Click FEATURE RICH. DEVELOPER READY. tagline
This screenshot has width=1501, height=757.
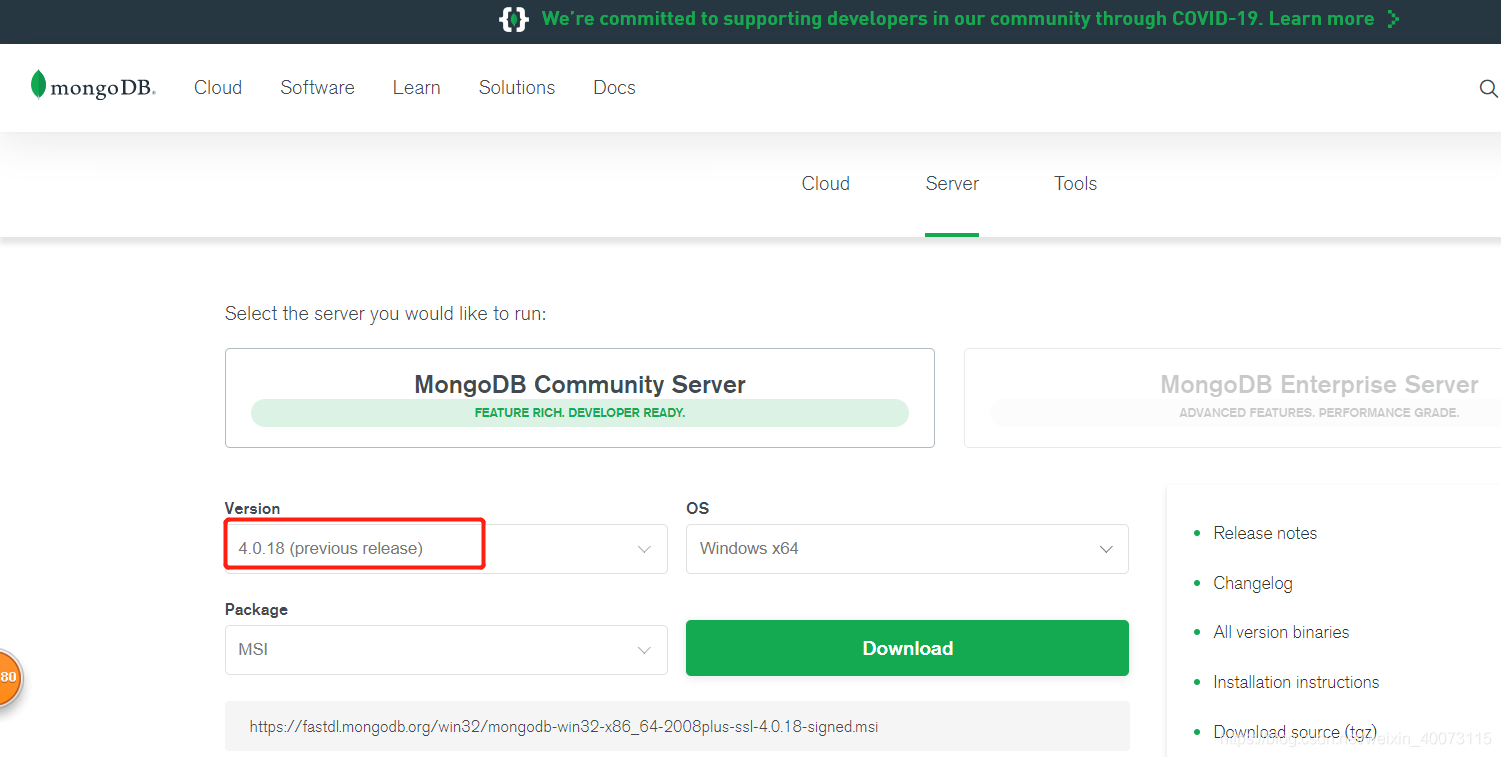580,413
